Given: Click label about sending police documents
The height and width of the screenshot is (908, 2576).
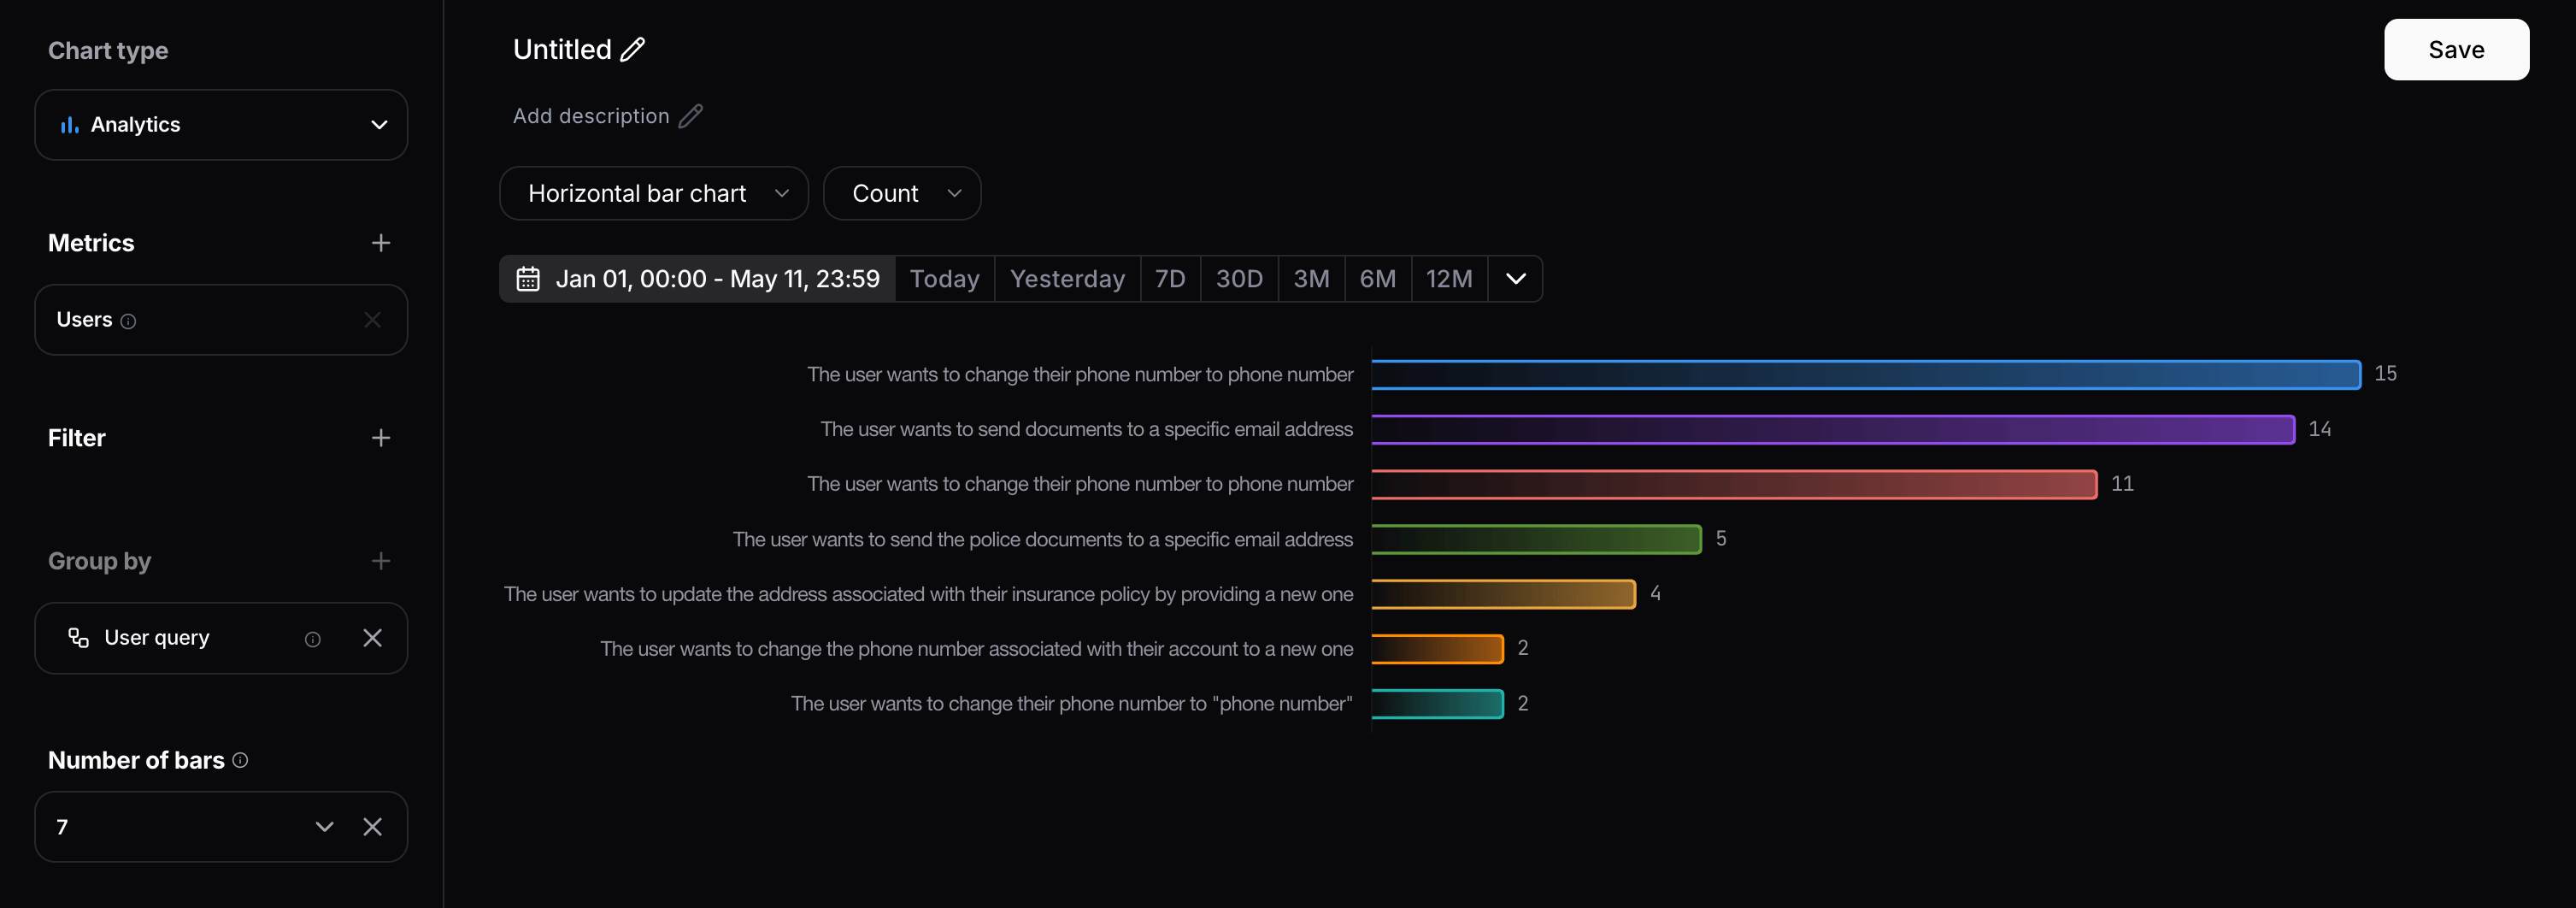Looking at the screenshot, I should point(1043,540).
